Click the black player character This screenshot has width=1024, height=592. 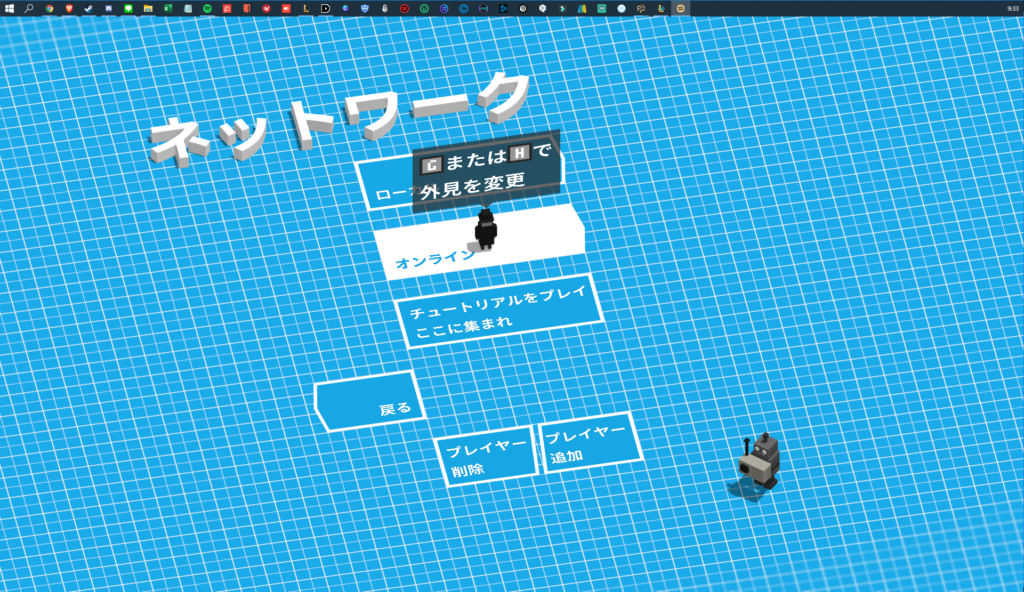tap(486, 230)
